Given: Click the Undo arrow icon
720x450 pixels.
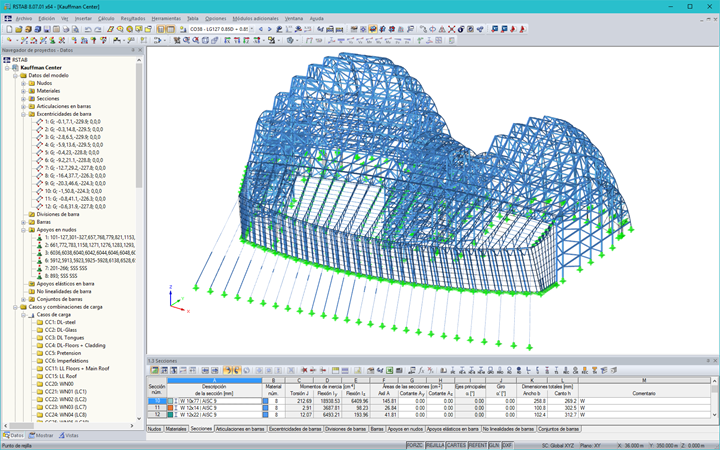Looking at the screenshot, I should [88, 29].
